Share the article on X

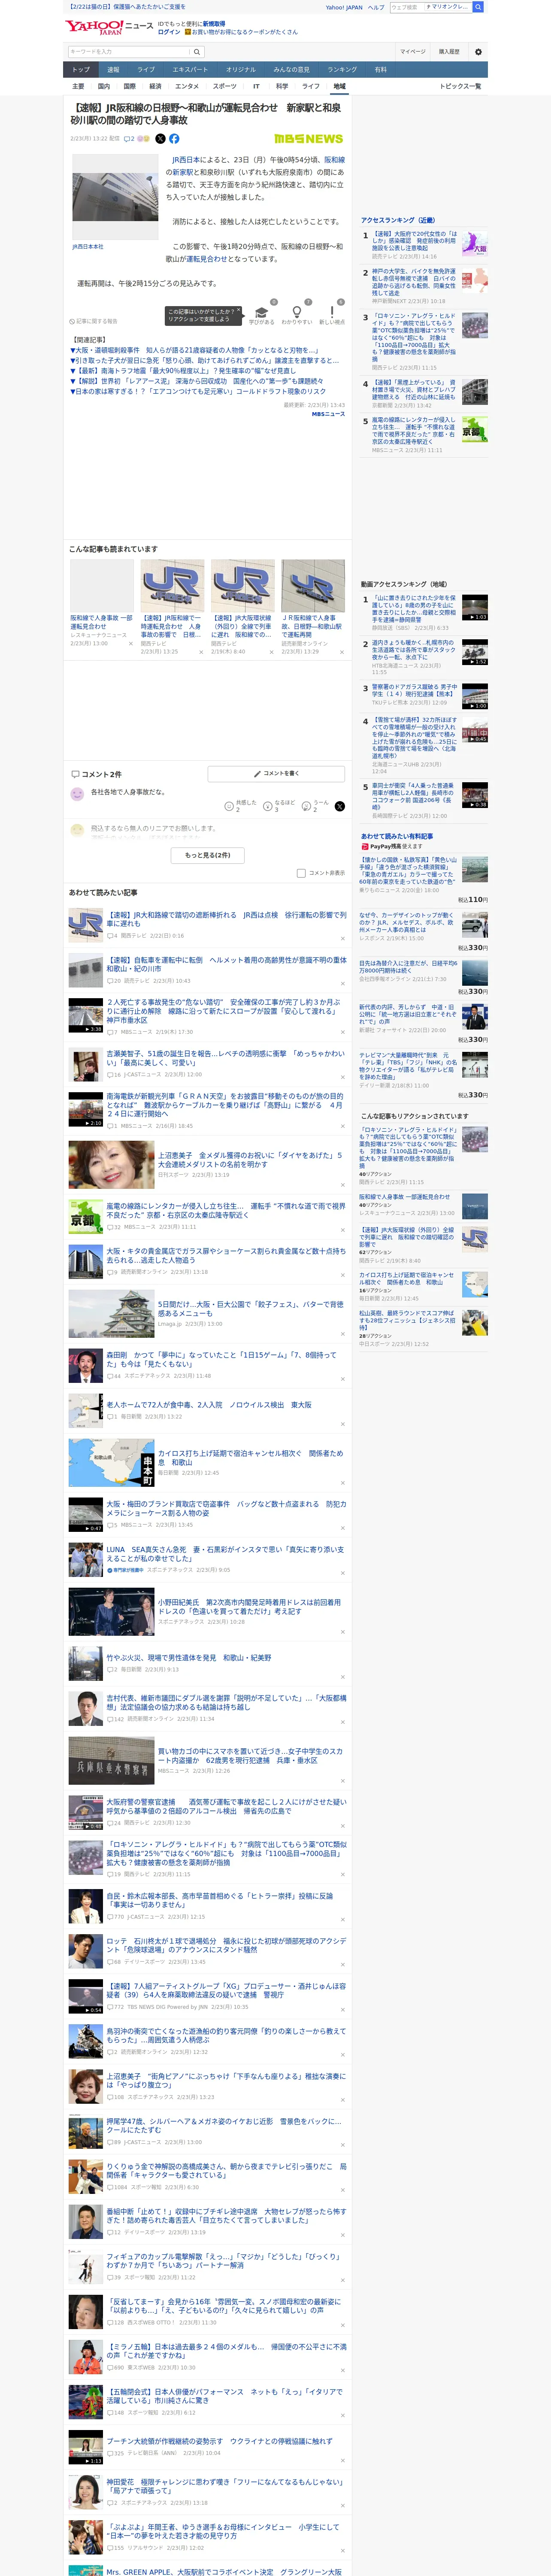click(x=160, y=139)
